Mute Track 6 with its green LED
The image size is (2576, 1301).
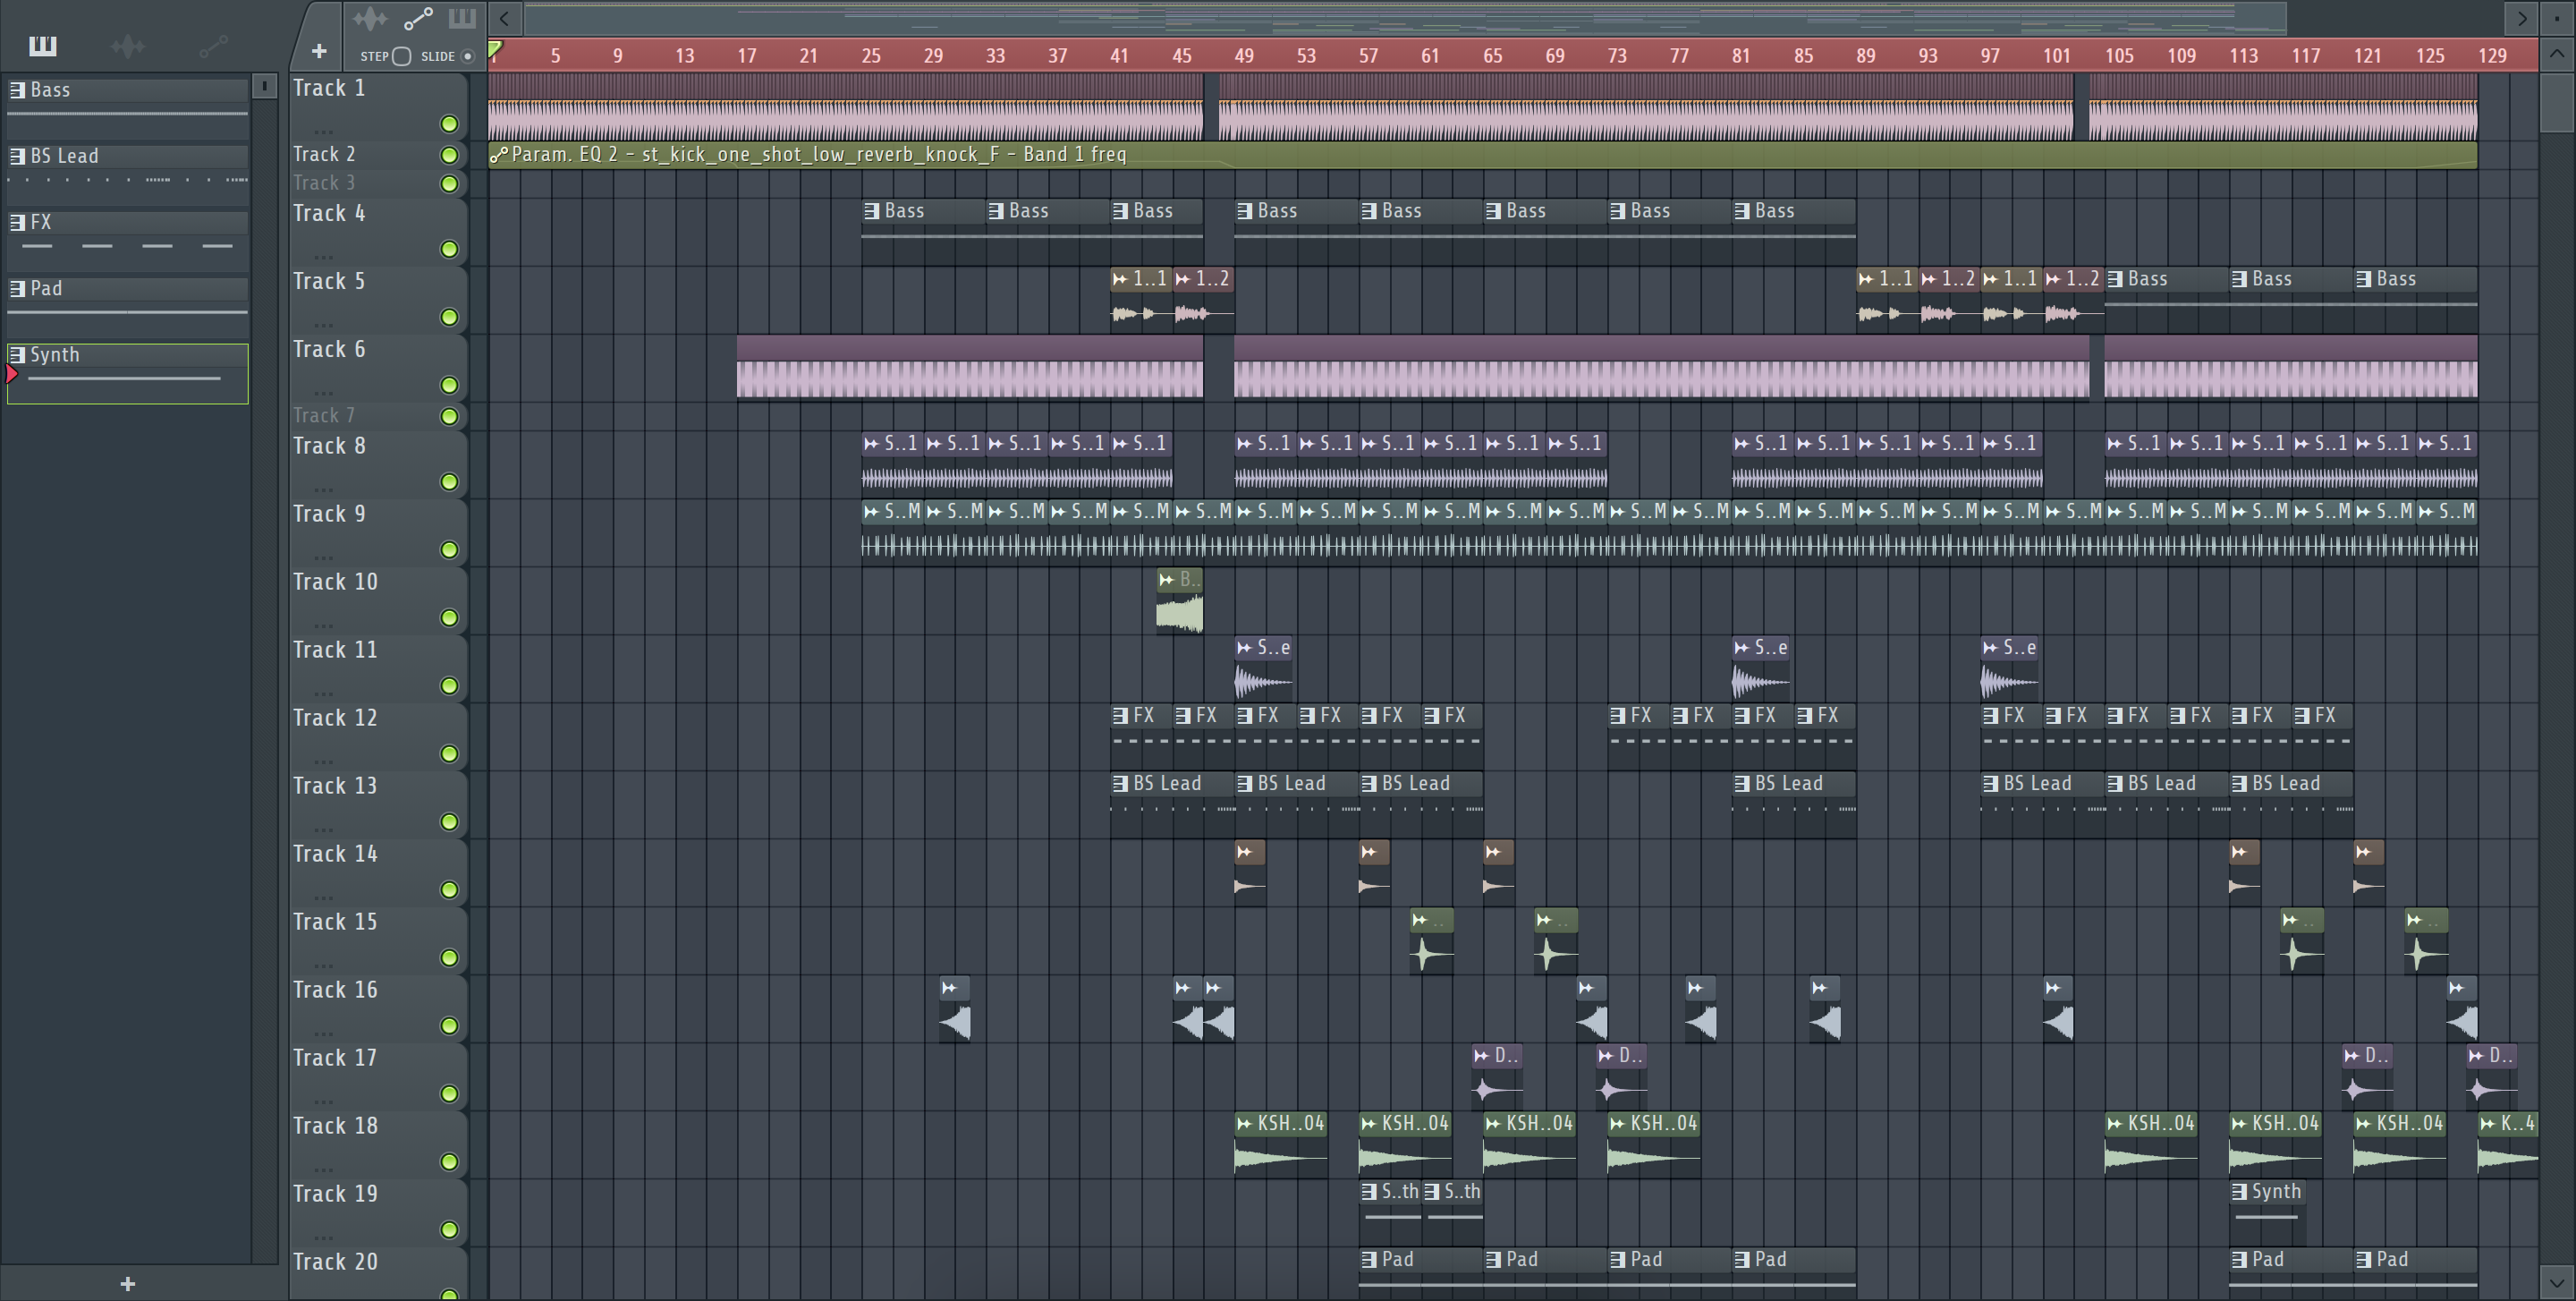point(449,385)
